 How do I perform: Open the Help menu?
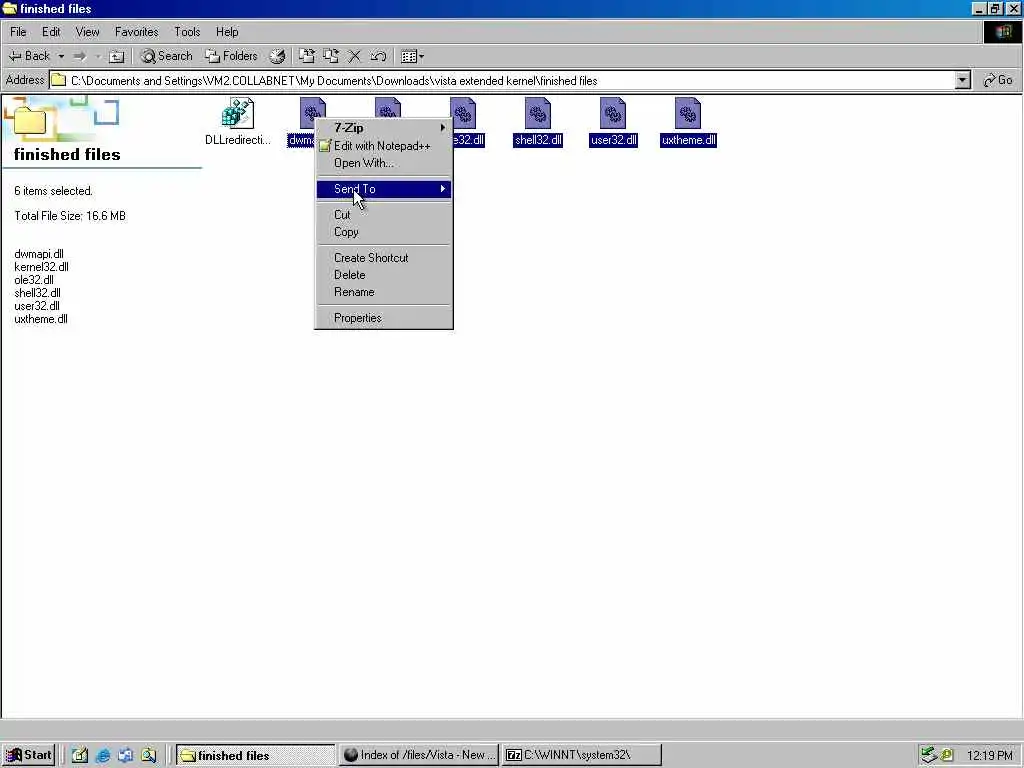click(227, 31)
